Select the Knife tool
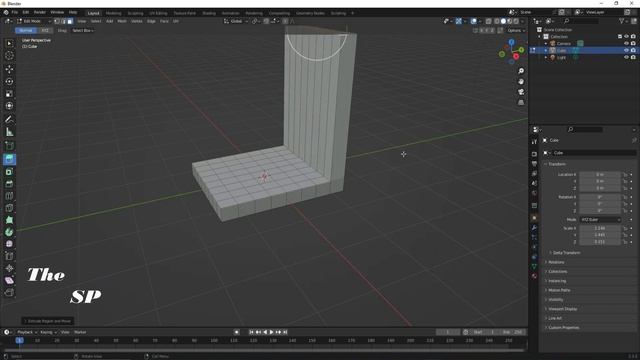The width and height of the screenshot is (640, 360). pyautogui.click(x=9, y=208)
